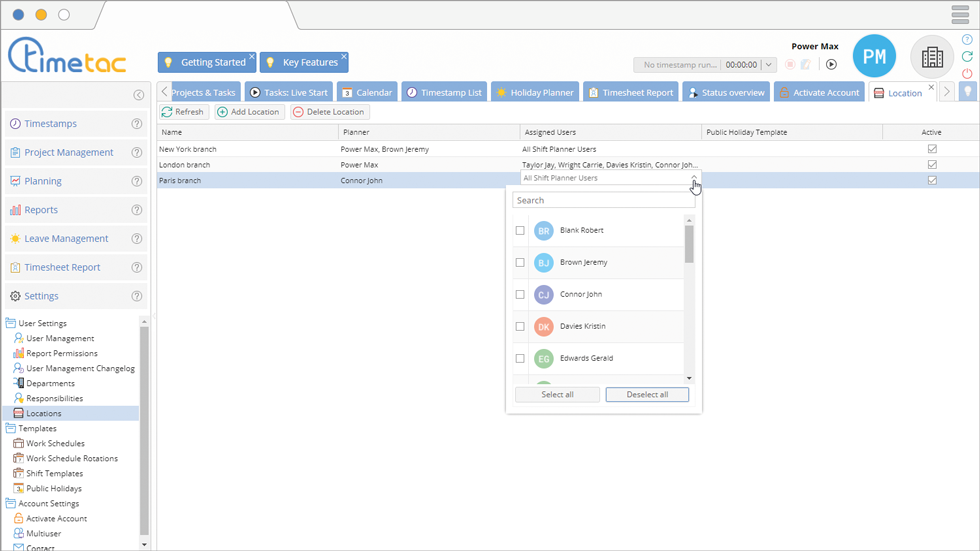The image size is (980, 551).
Task: Open help icon beside Timestamps
Action: pos(136,124)
